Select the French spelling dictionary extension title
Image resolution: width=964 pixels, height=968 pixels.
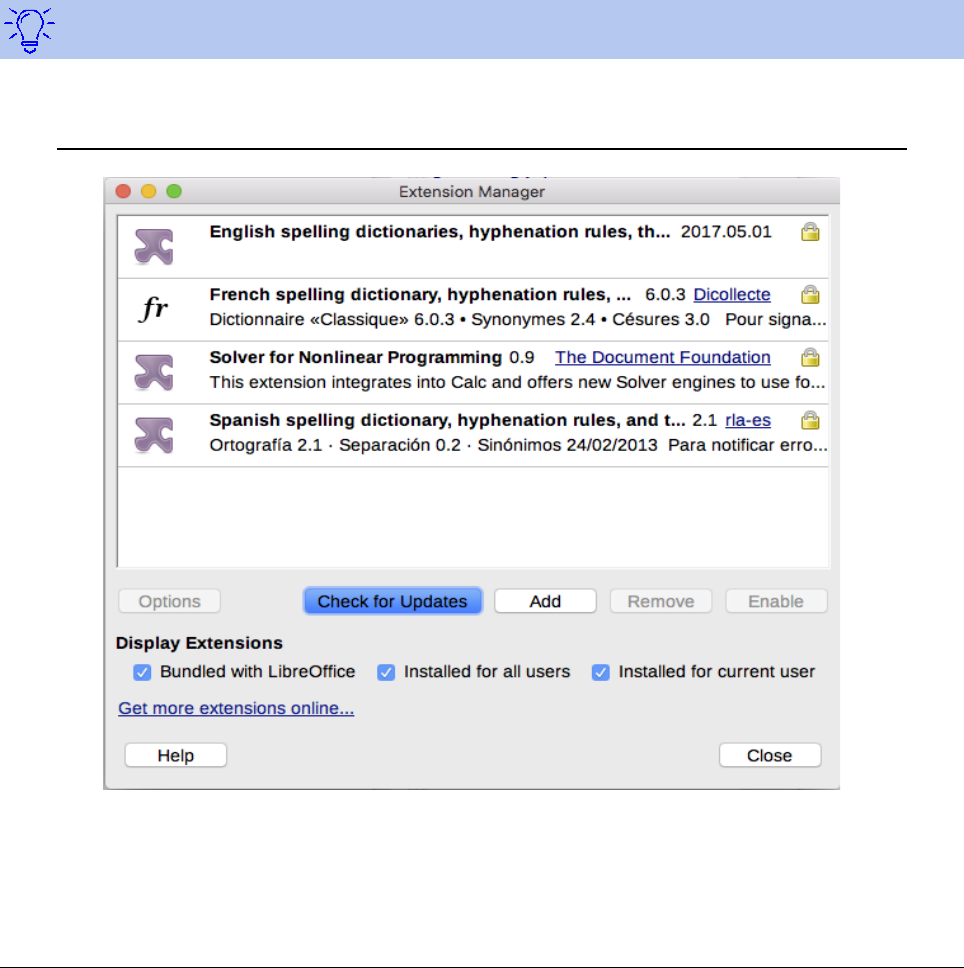point(420,294)
